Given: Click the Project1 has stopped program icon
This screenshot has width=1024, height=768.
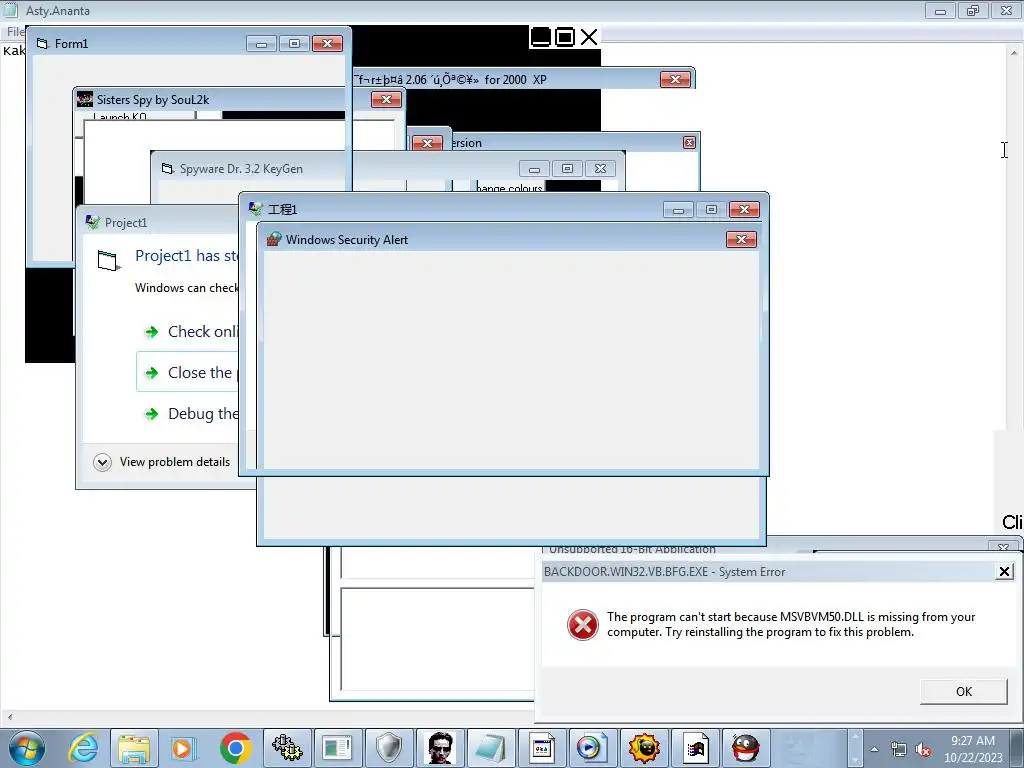Looking at the screenshot, I should click(x=108, y=260).
